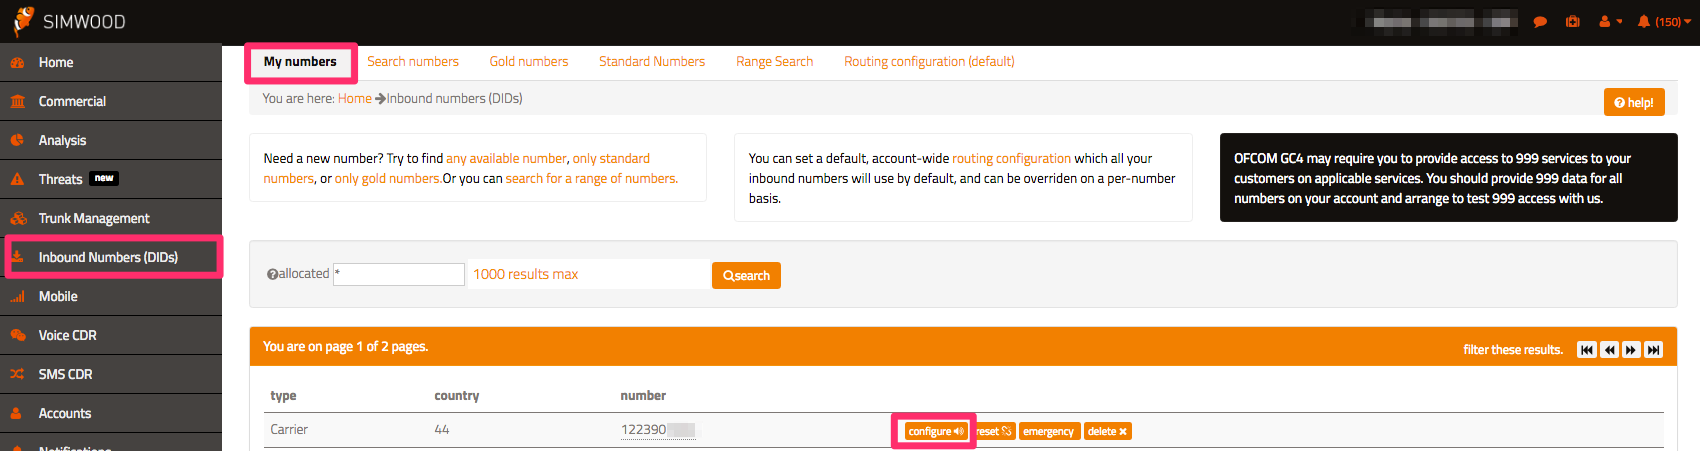
Task: Click the Analysis pie chart icon
Action: click(x=17, y=140)
